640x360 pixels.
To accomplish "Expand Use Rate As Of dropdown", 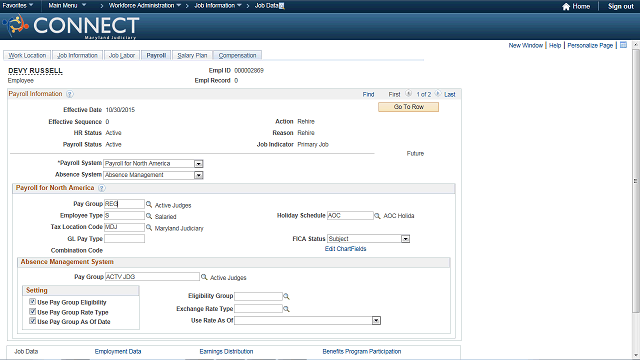I will coord(376,321).
